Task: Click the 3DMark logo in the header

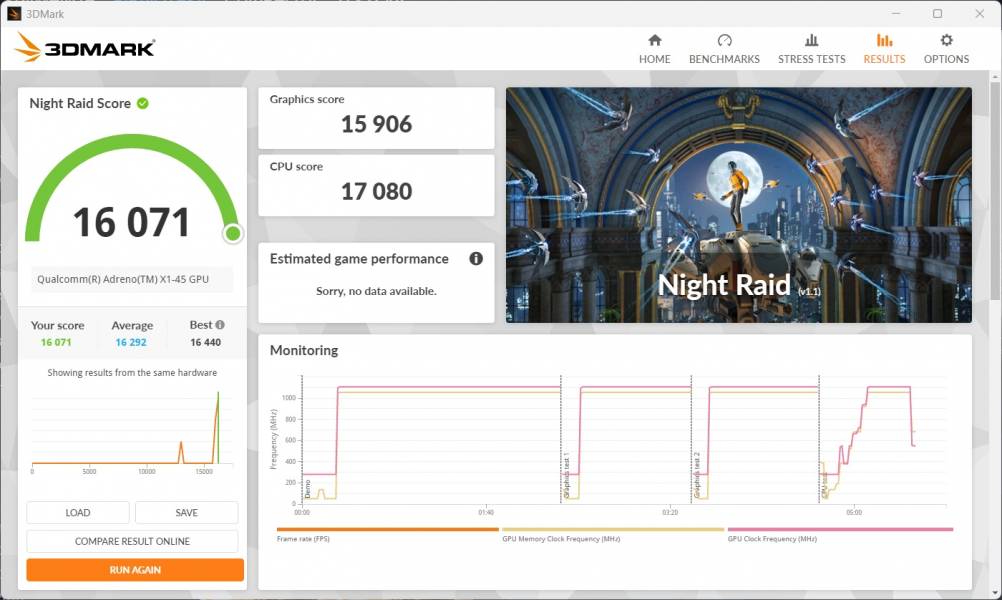Action: coord(84,47)
